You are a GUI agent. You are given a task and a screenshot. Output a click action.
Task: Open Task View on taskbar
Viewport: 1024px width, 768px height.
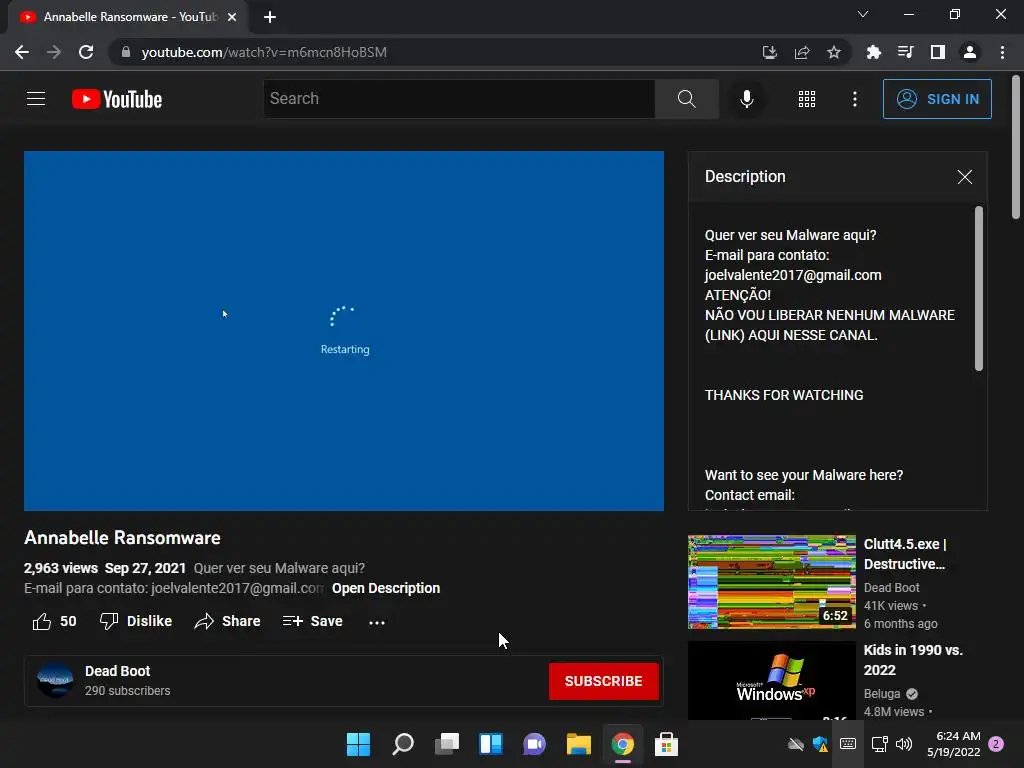pos(447,744)
